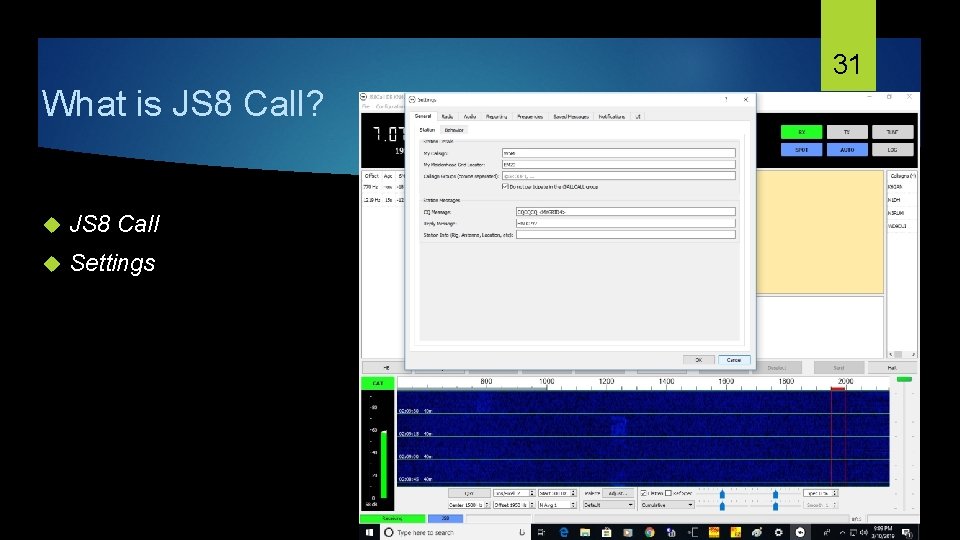The image size is (960, 540).
Task: Launch Google Chrome from the taskbar
Action: click(x=650, y=533)
